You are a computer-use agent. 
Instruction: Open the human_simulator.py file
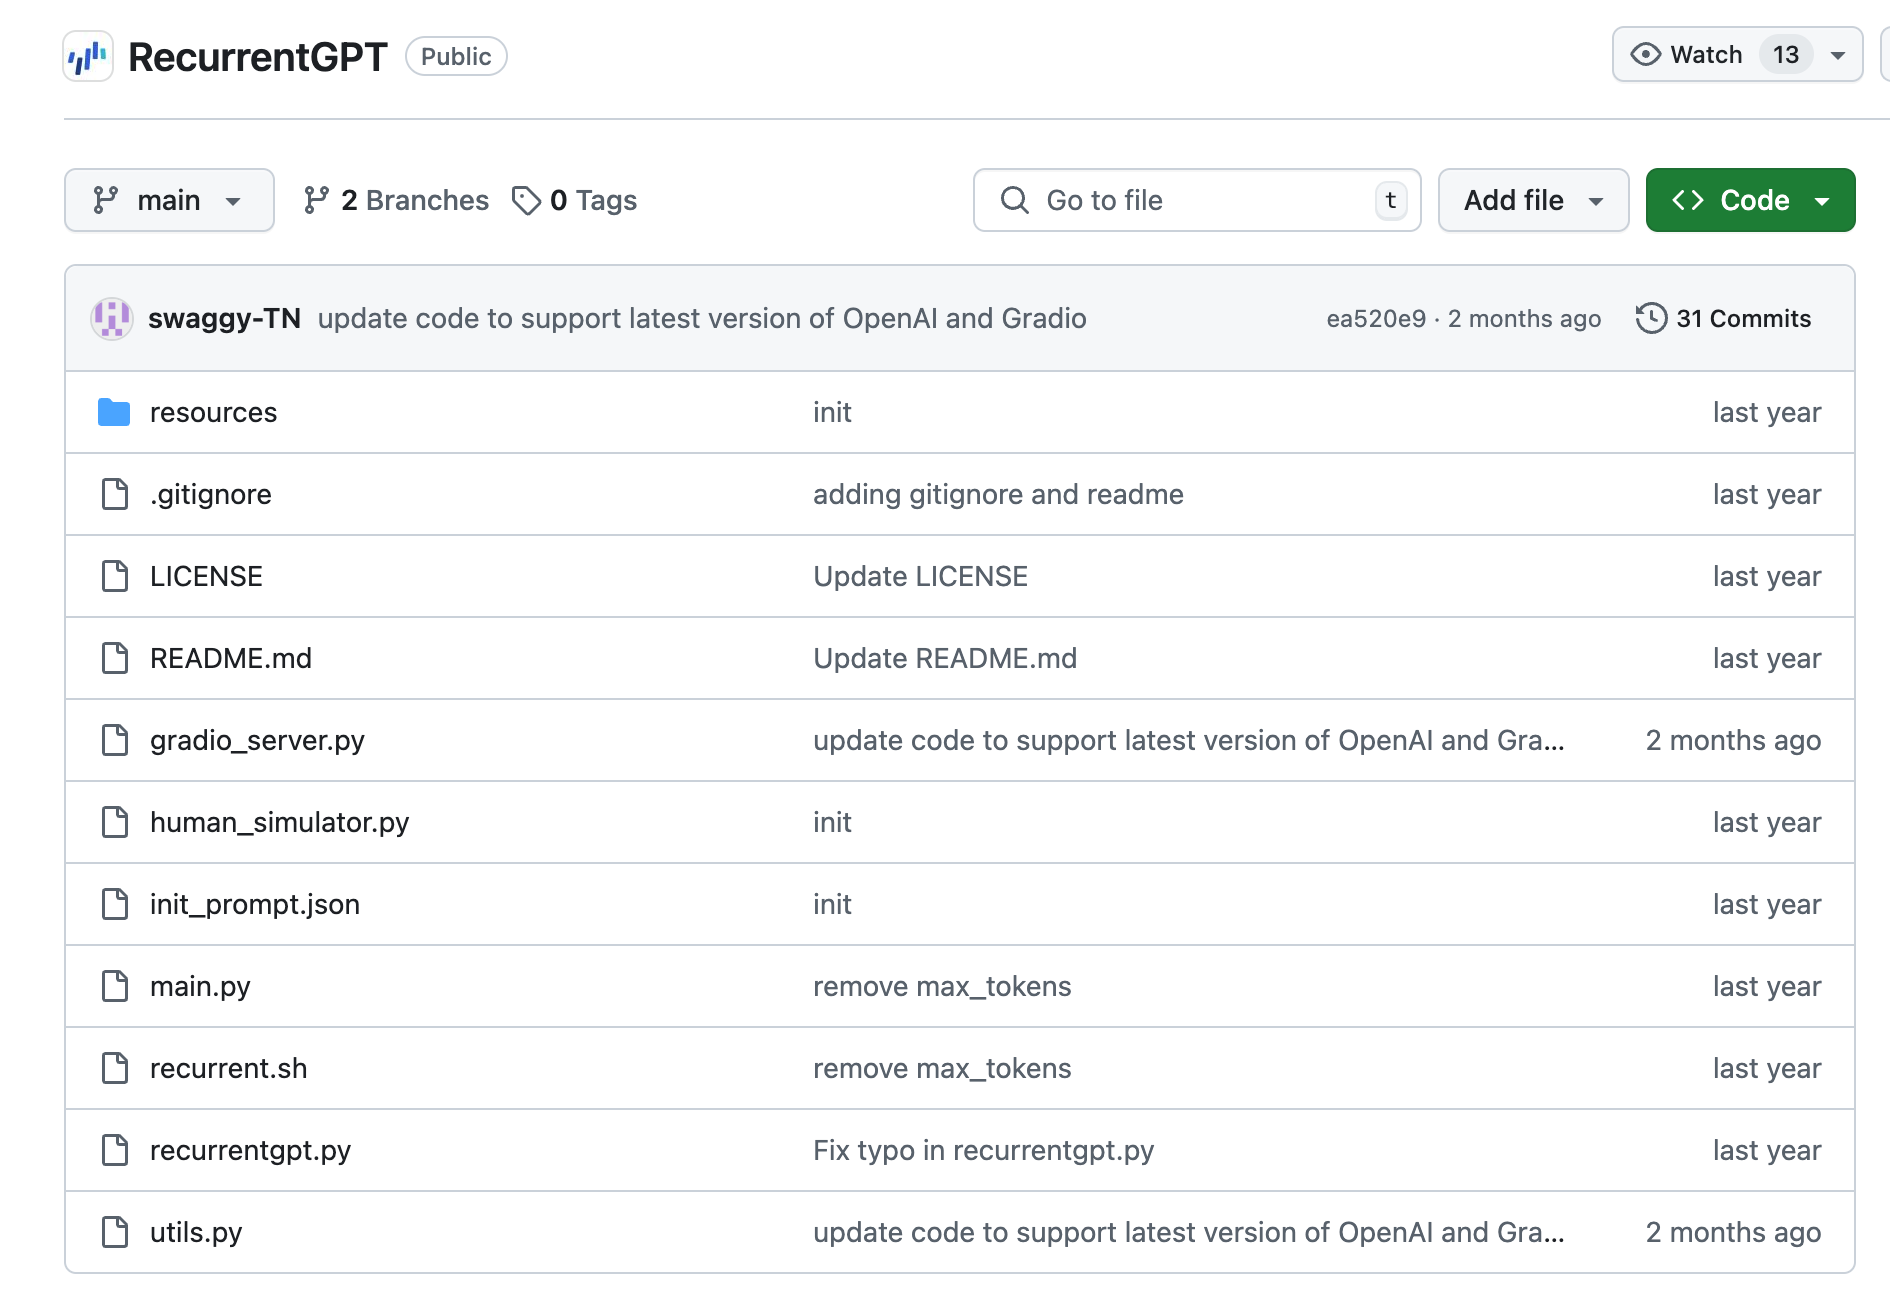280,822
